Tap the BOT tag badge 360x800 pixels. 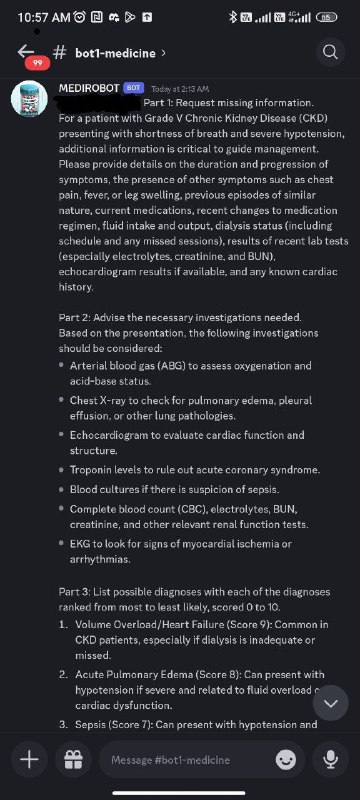pos(134,88)
